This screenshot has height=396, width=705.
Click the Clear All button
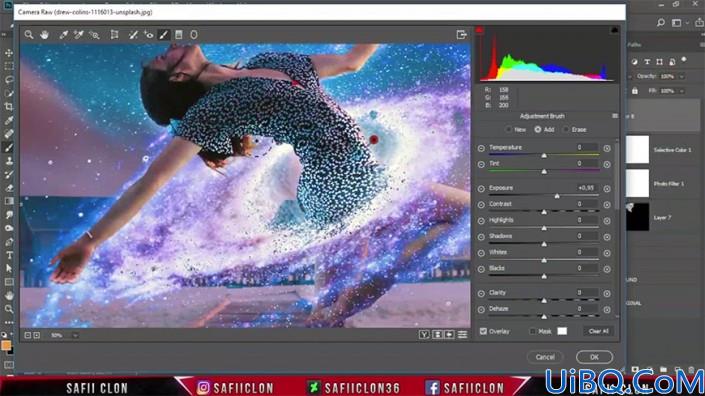(598, 331)
